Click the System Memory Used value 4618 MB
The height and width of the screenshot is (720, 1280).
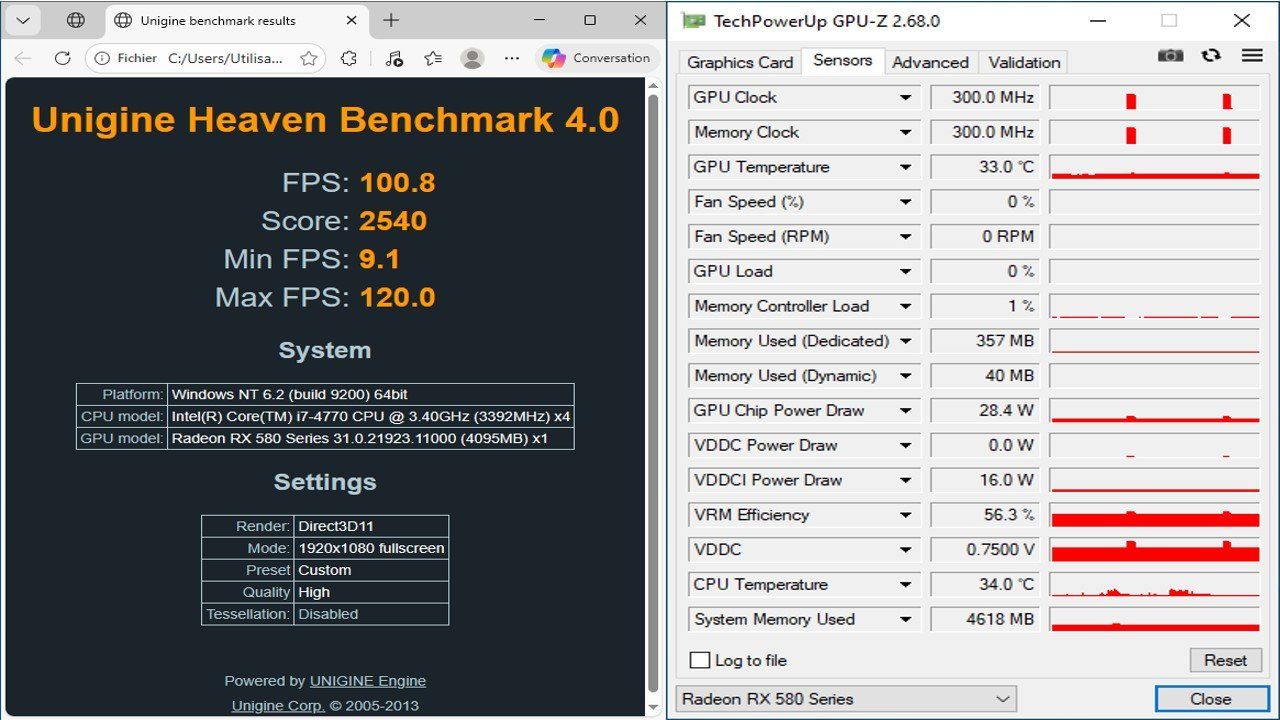(x=984, y=619)
